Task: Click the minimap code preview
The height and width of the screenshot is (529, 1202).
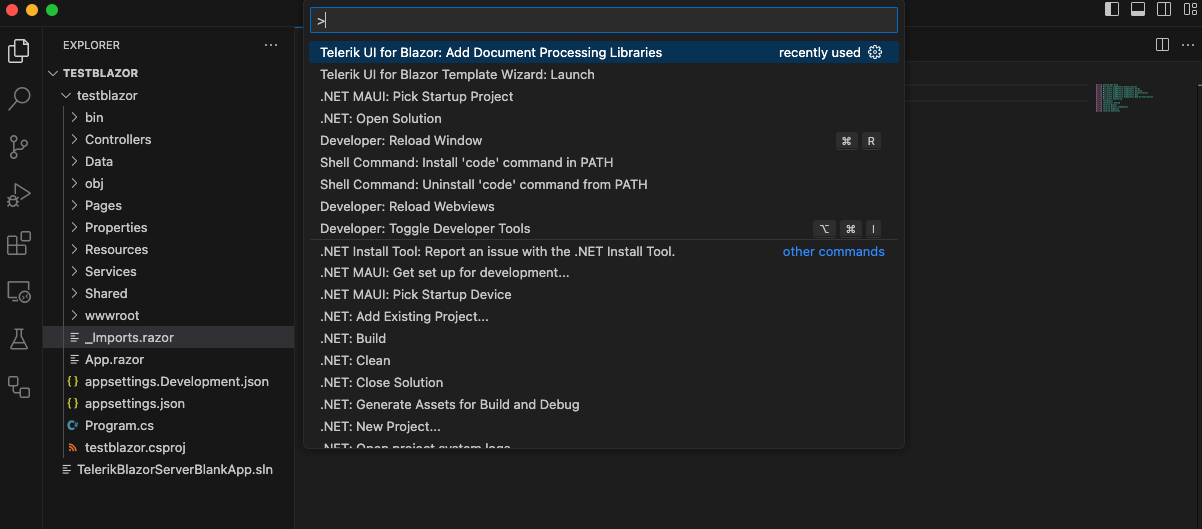Action: pos(1124,96)
